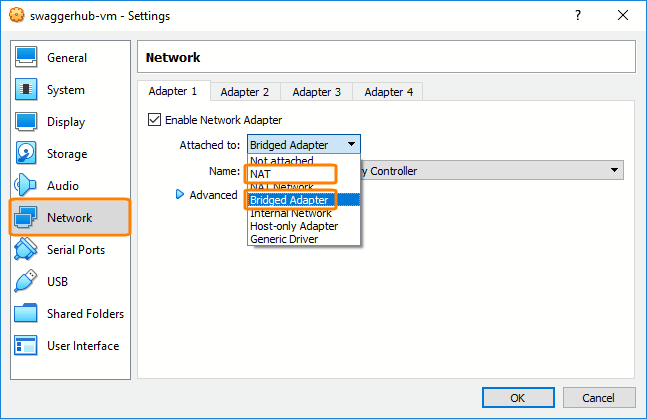Image resolution: width=647 pixels, height=419 pixels.
Task: Click the title bar help question mark
Action: pyautogui.click(x=578, y=16)
